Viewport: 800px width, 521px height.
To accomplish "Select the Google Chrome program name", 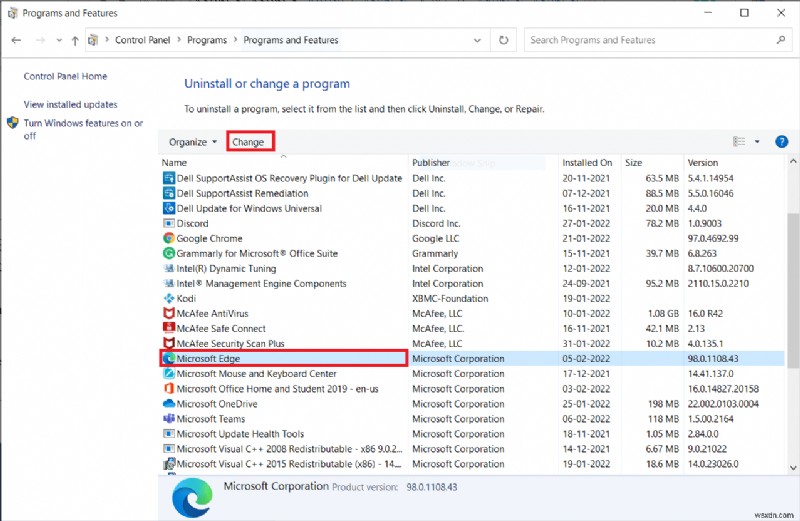I will (209, 238).
